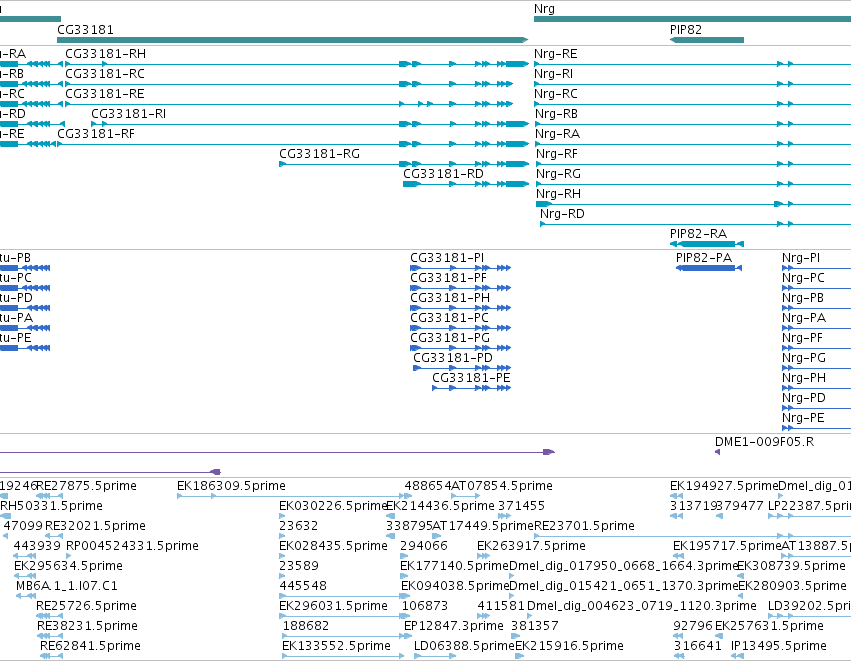Viewport: 851px width, 661px height.
Task: Select the CG33181 gene label
Action: (x=85, y=29)
